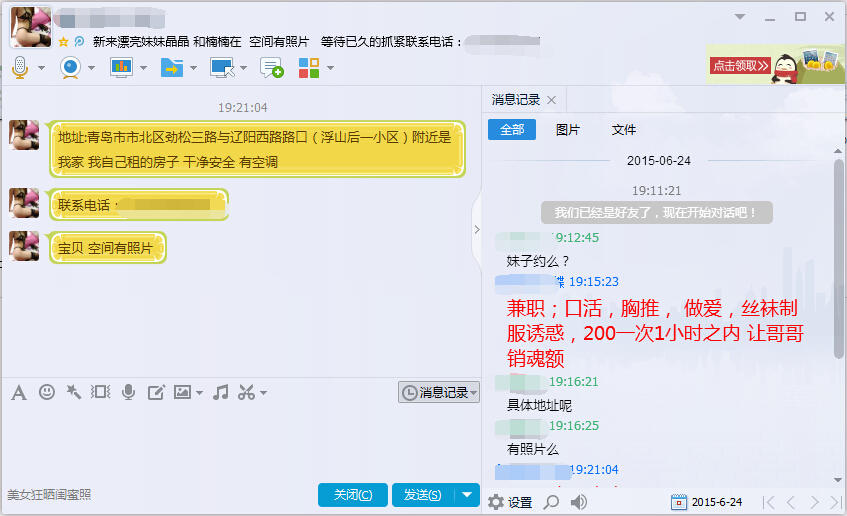Open the apps grid icon

click(x=309, y=68)
